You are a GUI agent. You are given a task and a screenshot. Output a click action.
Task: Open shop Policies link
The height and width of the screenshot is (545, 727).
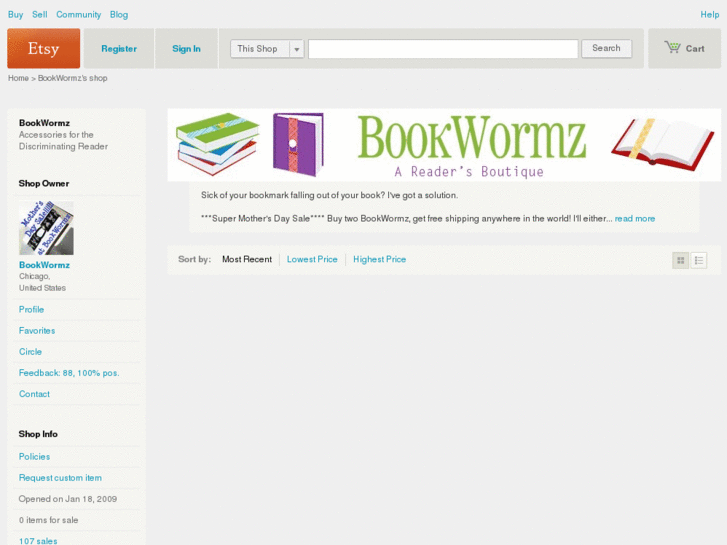[x=34, y=456]
